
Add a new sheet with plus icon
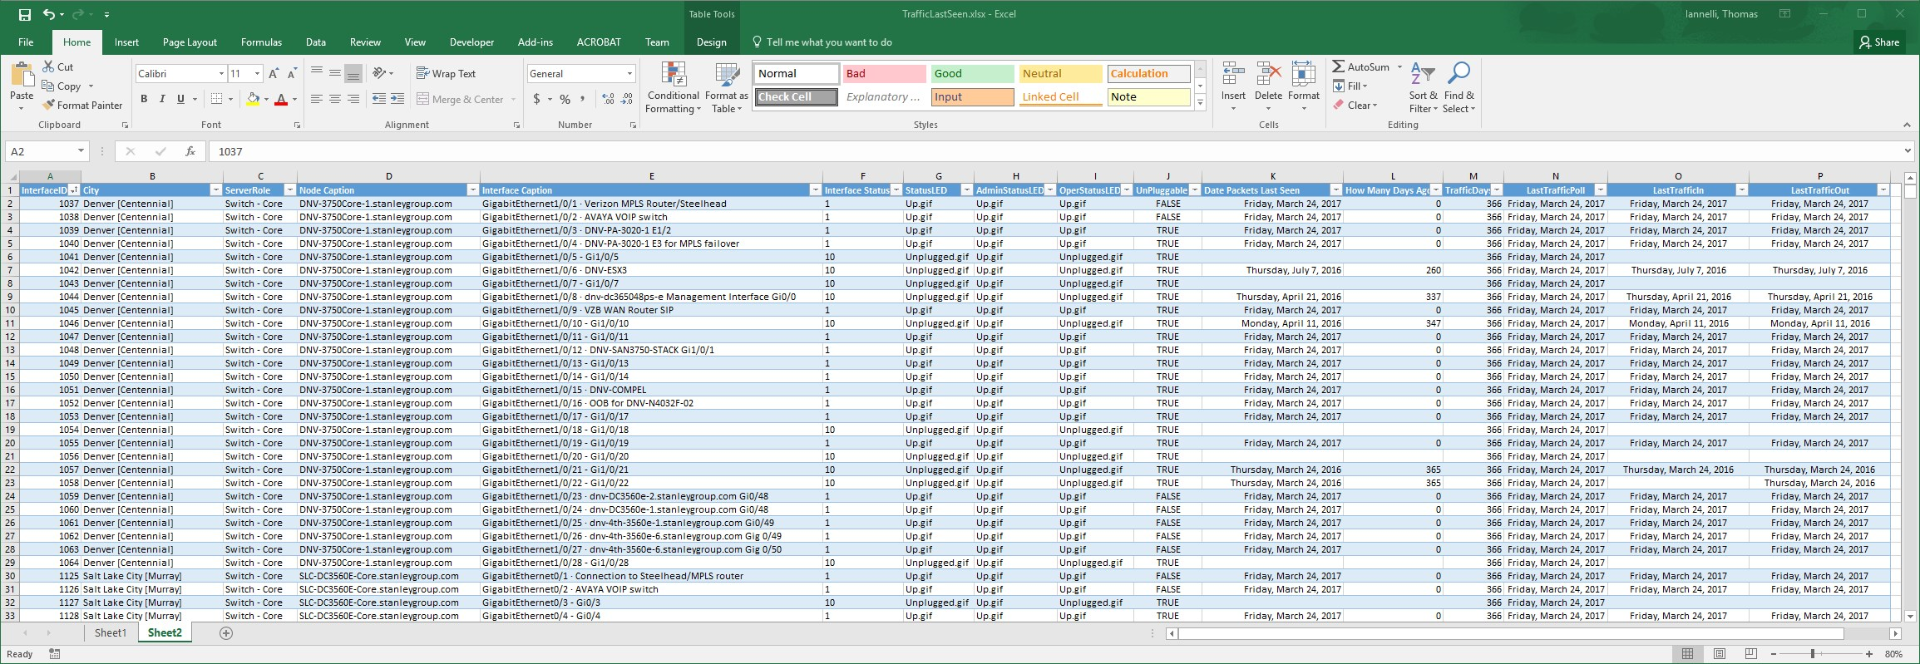[226, 633]
